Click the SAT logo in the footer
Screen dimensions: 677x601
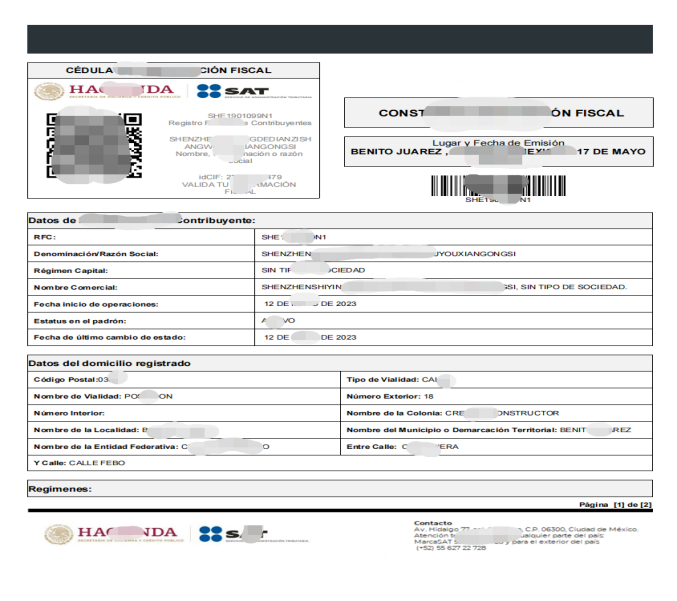[253, 534]
